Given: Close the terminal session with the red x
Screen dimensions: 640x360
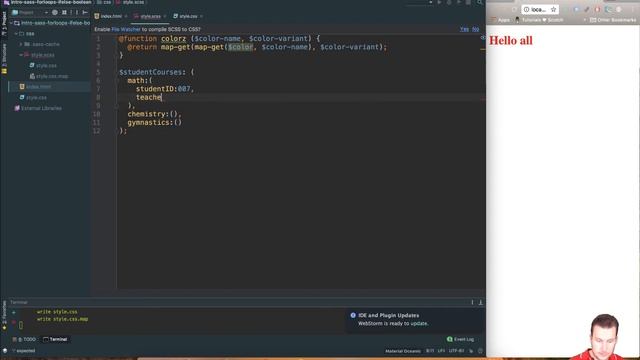Looking at the screenshot, I should (x=13, y=322).
